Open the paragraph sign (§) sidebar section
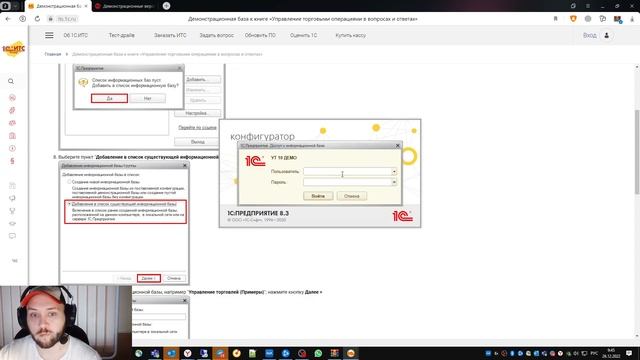Image resolution: width=640 pixels, height=360 pixels. 12,161
